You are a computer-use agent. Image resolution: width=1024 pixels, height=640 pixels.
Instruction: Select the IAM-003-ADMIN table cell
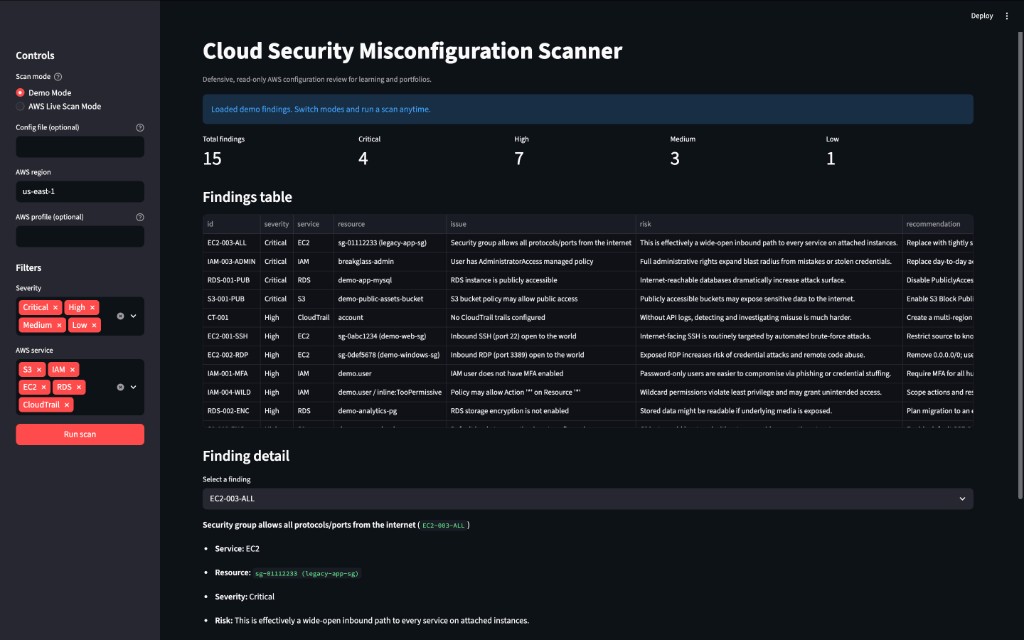pos(231,261)
